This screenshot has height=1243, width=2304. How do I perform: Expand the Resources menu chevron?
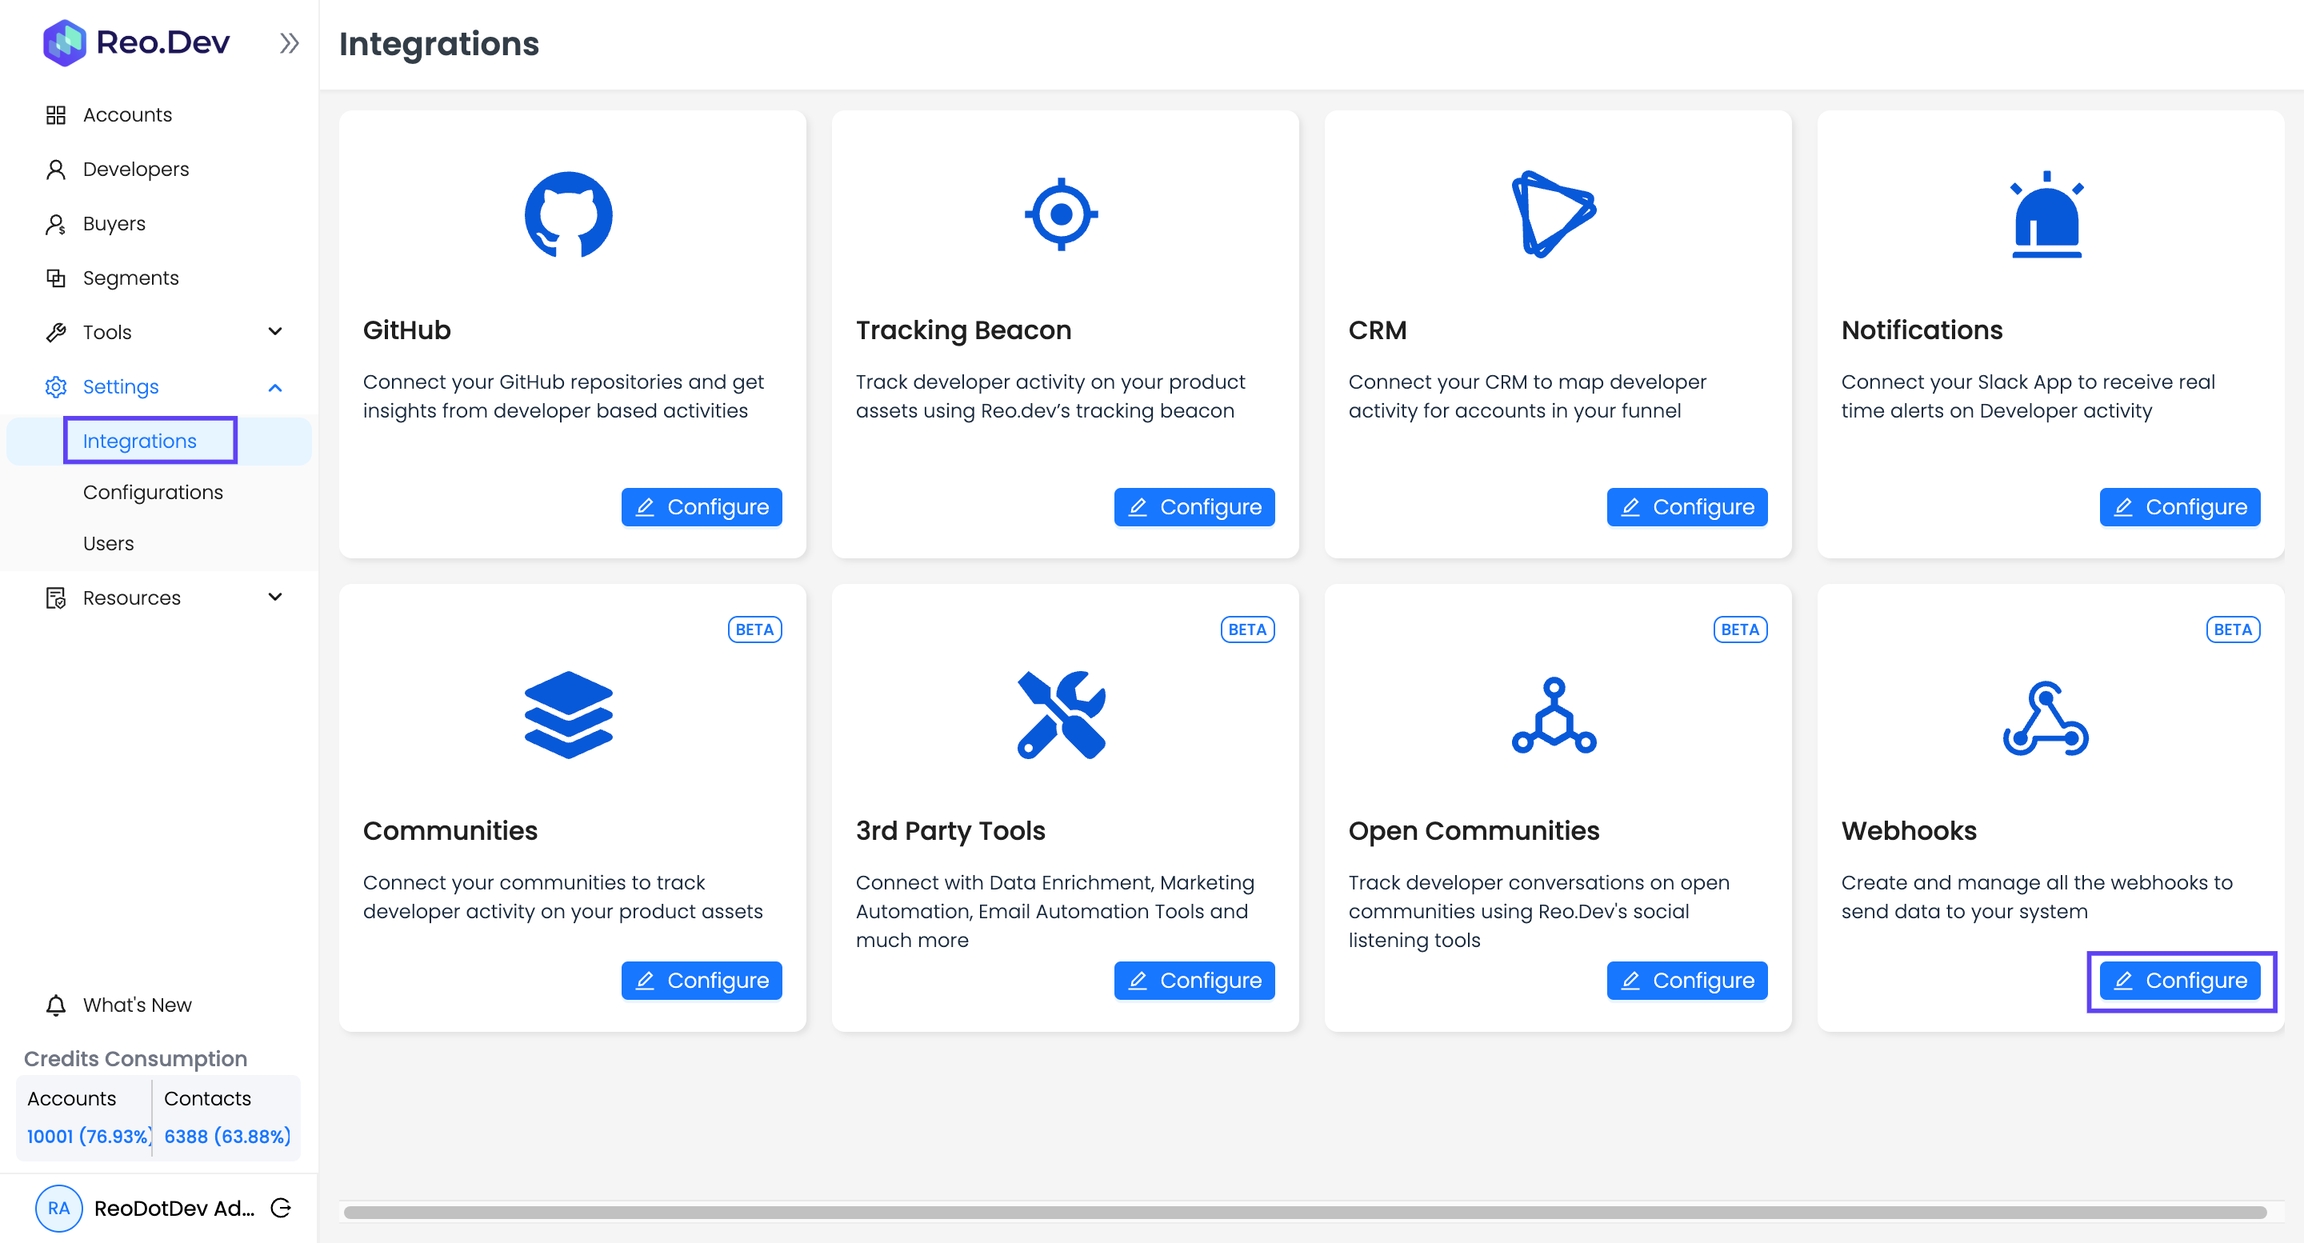275,597
